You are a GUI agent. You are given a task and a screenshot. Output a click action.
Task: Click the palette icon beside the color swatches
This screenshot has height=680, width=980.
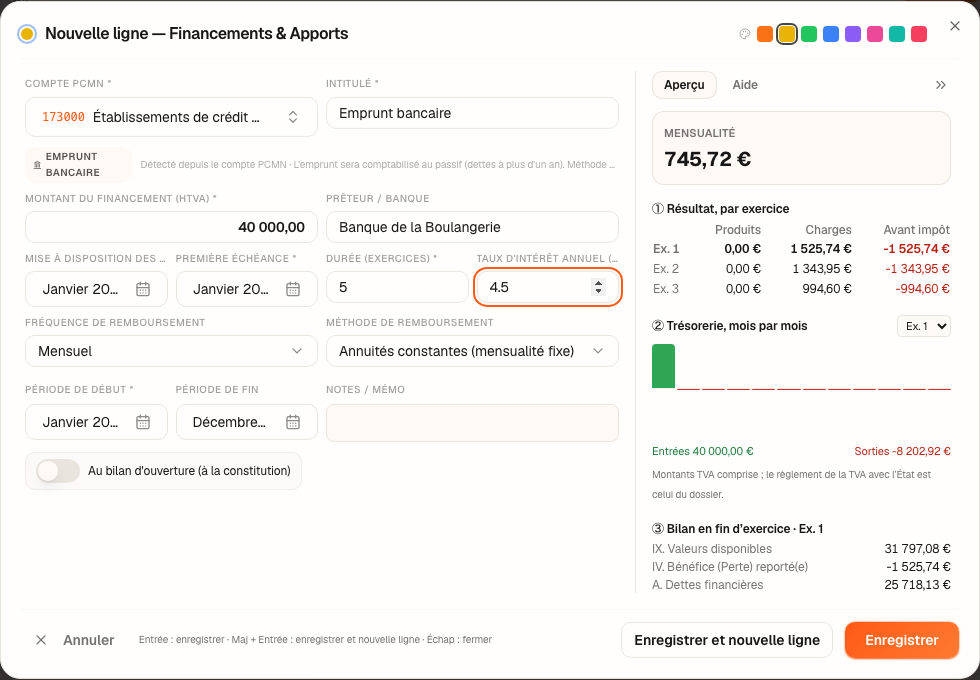pos(744,34)
